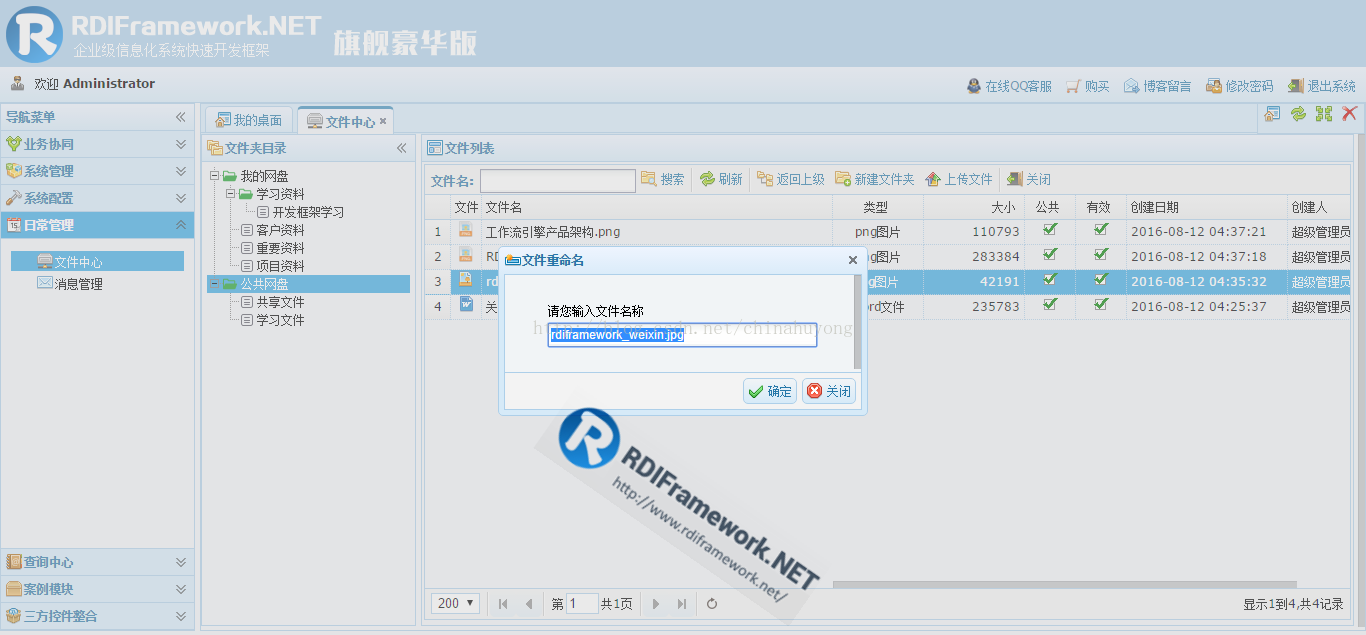The height and width of the screenshot is (635, 1366).
Task: Click the 搜索 search button
Action: (663, 179)
